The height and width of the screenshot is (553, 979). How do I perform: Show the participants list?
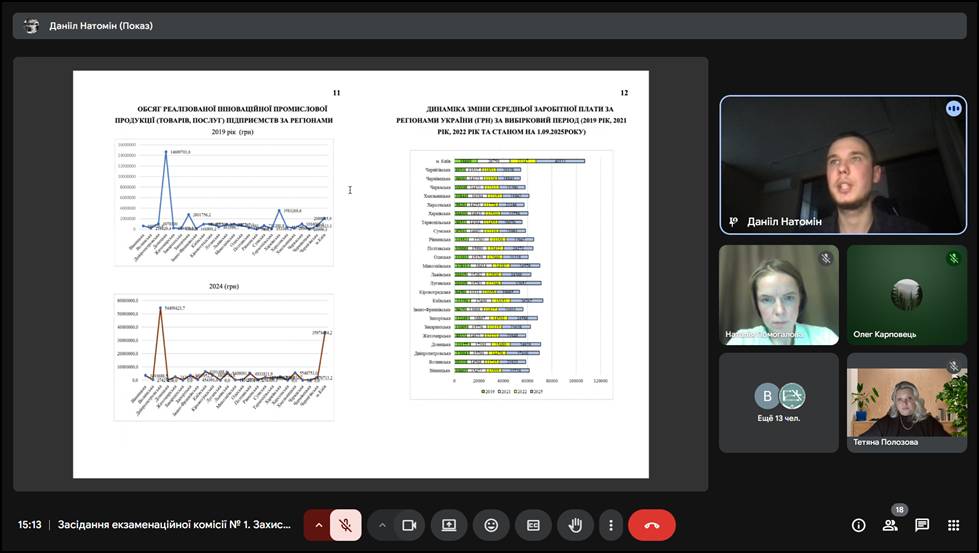890,525
